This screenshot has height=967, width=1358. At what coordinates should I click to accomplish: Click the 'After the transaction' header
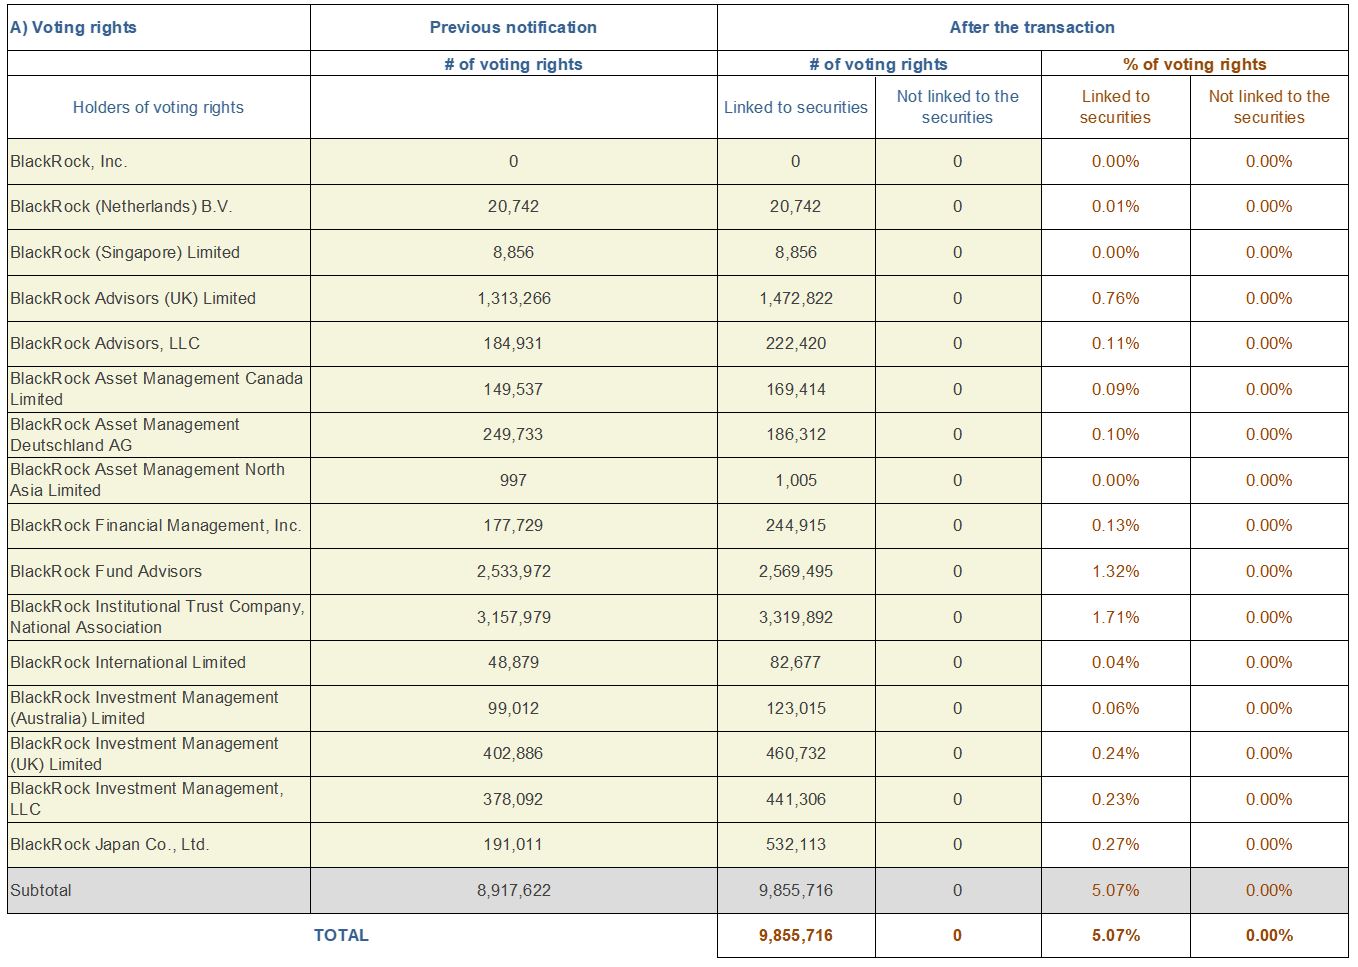pyautogui.click(x=1032, y=28)
